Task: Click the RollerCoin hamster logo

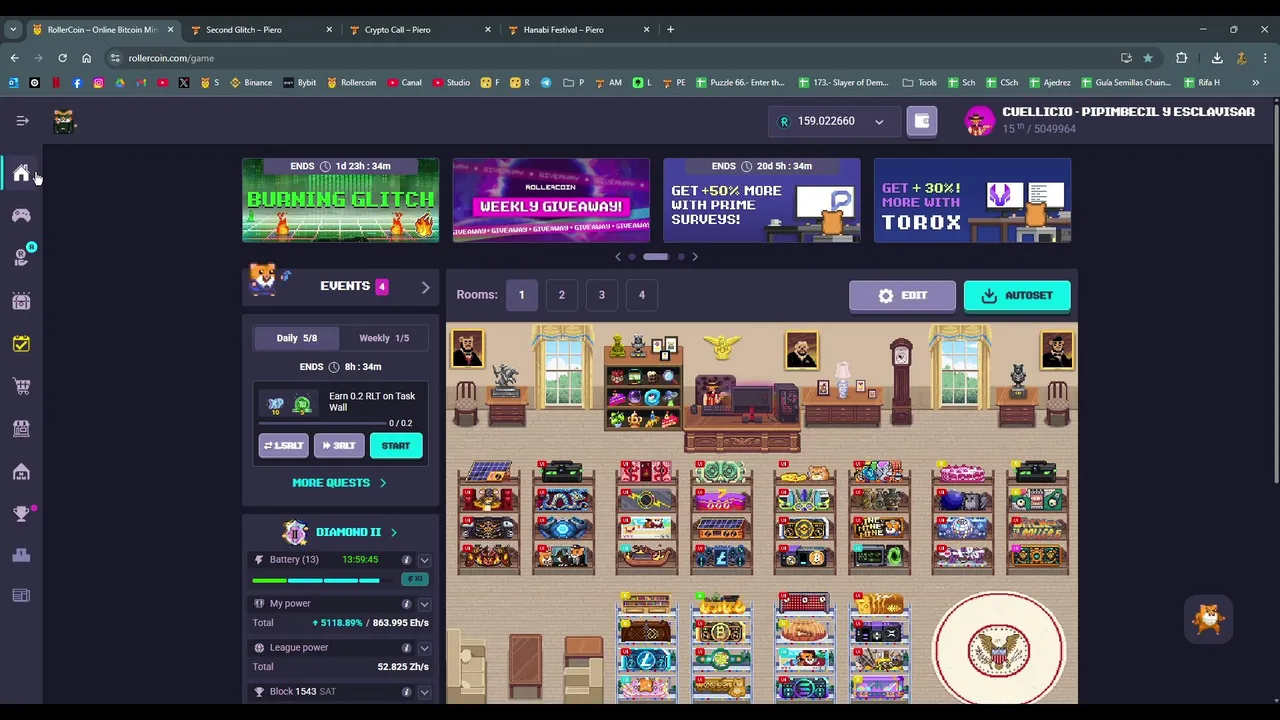Action: 64,121
